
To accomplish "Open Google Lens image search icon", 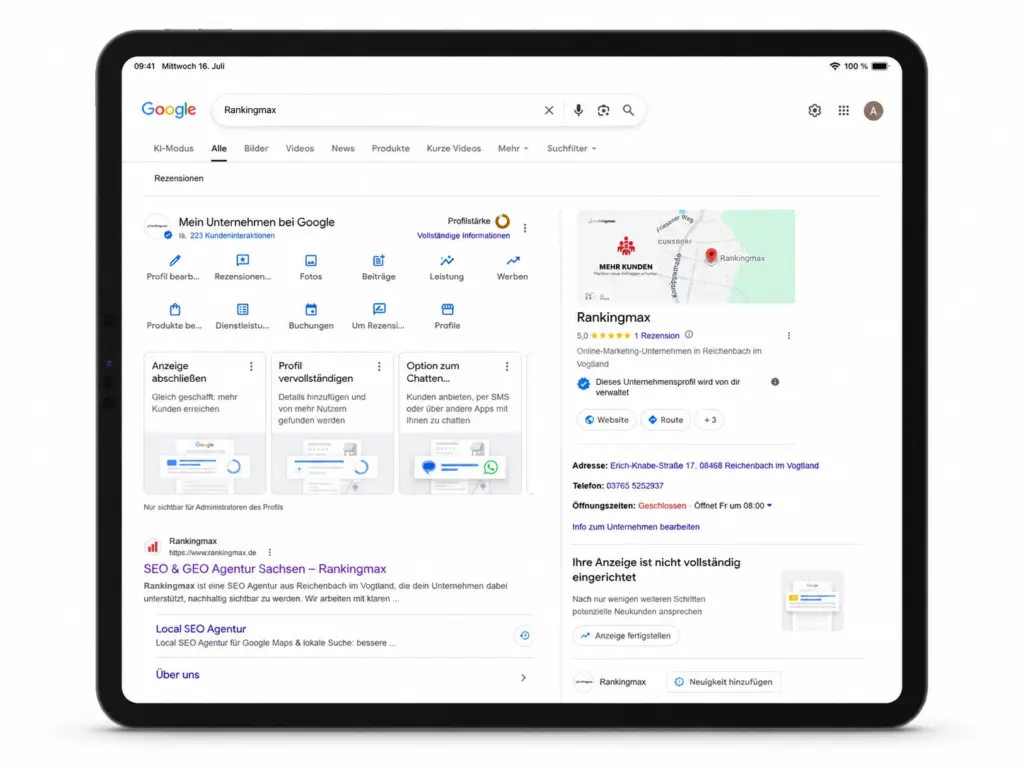I will click(603, 110).
